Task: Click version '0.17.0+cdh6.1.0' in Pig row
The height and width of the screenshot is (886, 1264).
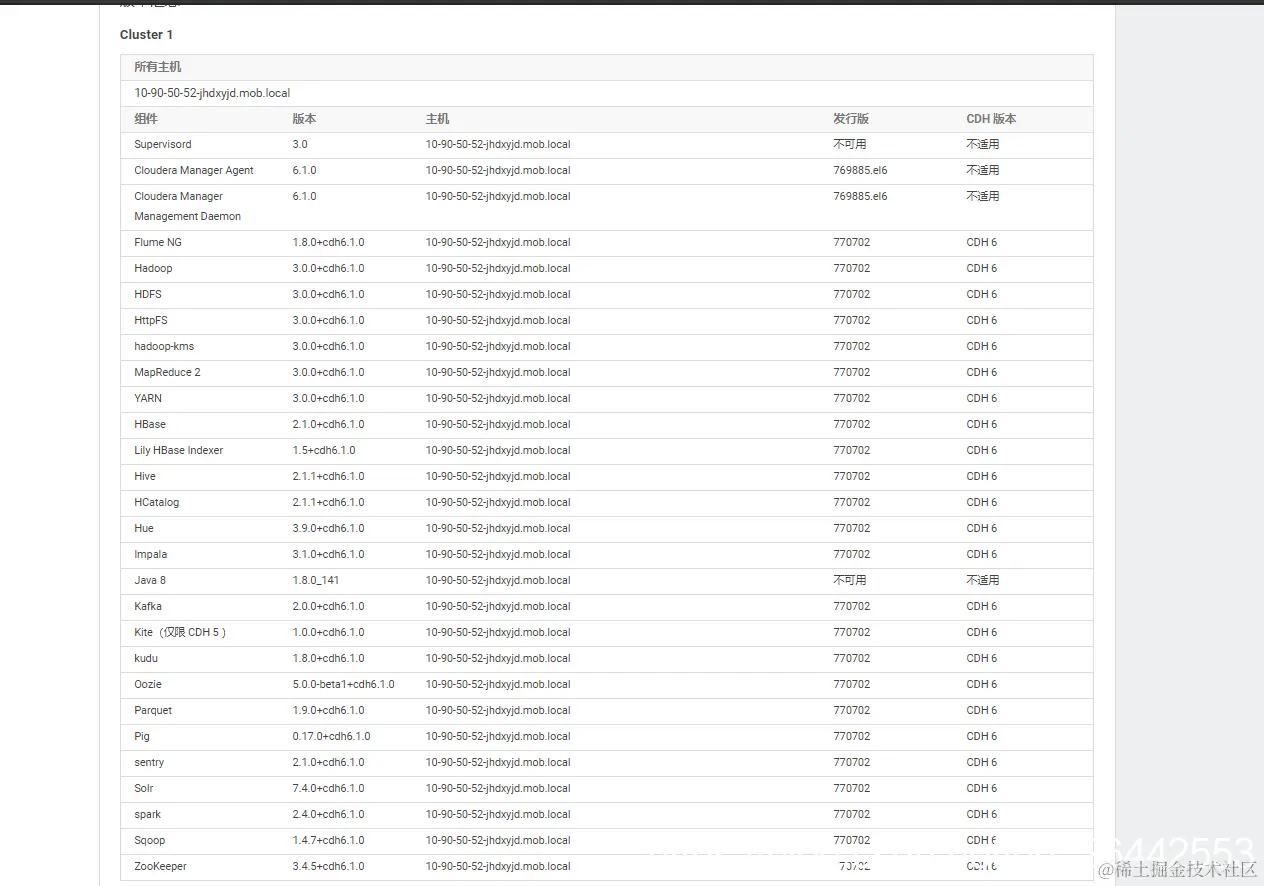Action: pyautogui.click(x=331, y=737)
